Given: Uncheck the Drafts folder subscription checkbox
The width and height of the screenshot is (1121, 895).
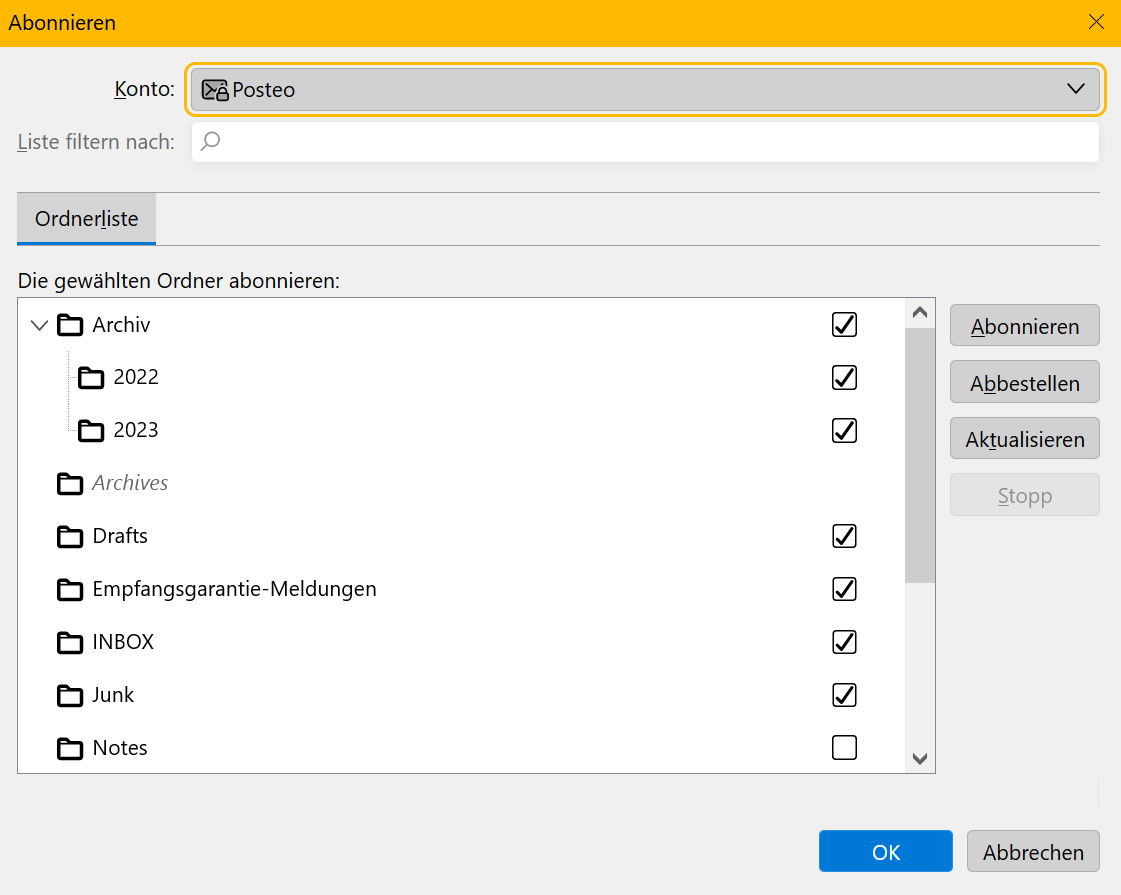Looking at the screenshot, I should point(844,536).
